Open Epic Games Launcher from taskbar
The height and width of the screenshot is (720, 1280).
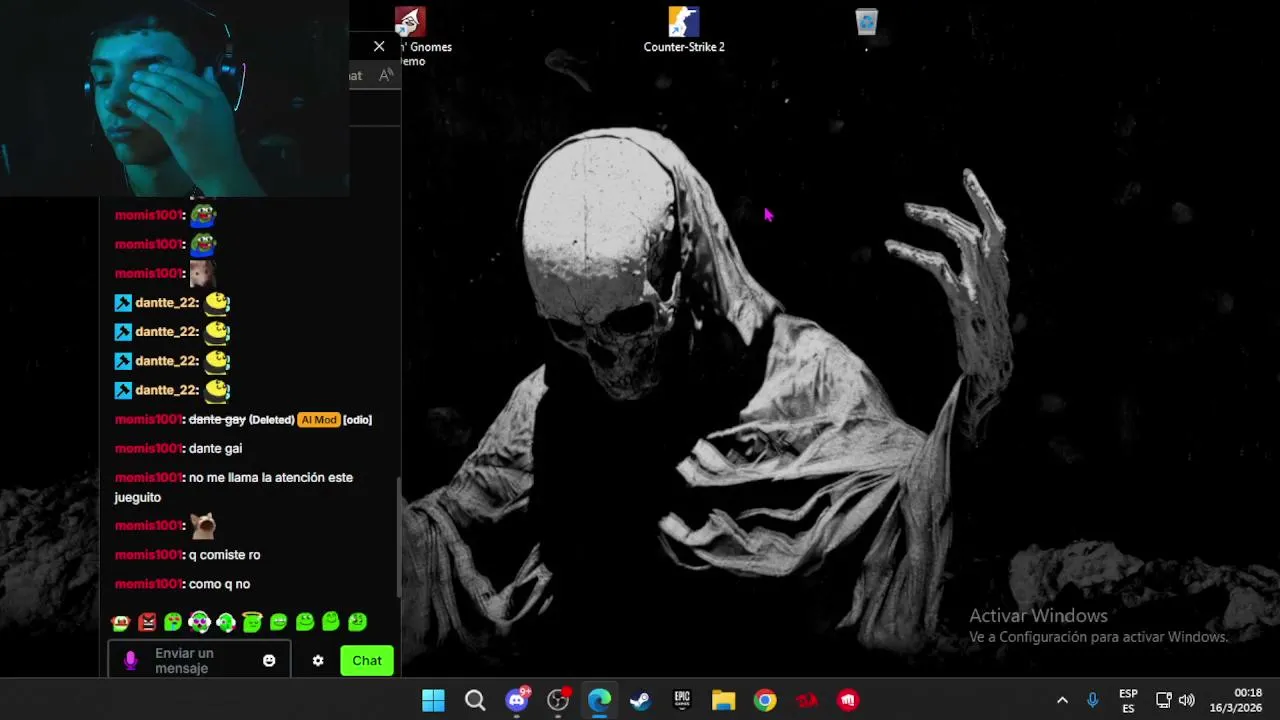click(x=682, y=700)
